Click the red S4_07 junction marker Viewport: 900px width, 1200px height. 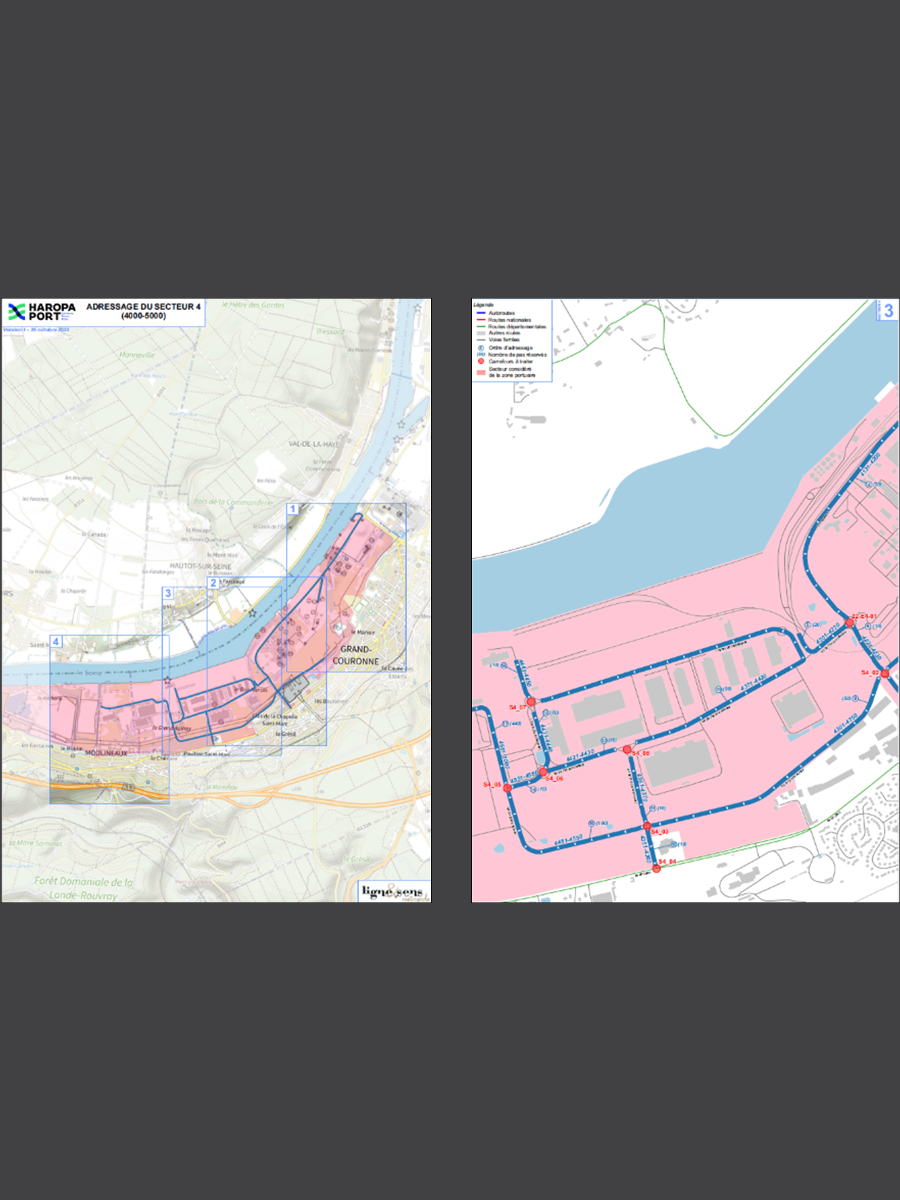[x=531, y=702]
